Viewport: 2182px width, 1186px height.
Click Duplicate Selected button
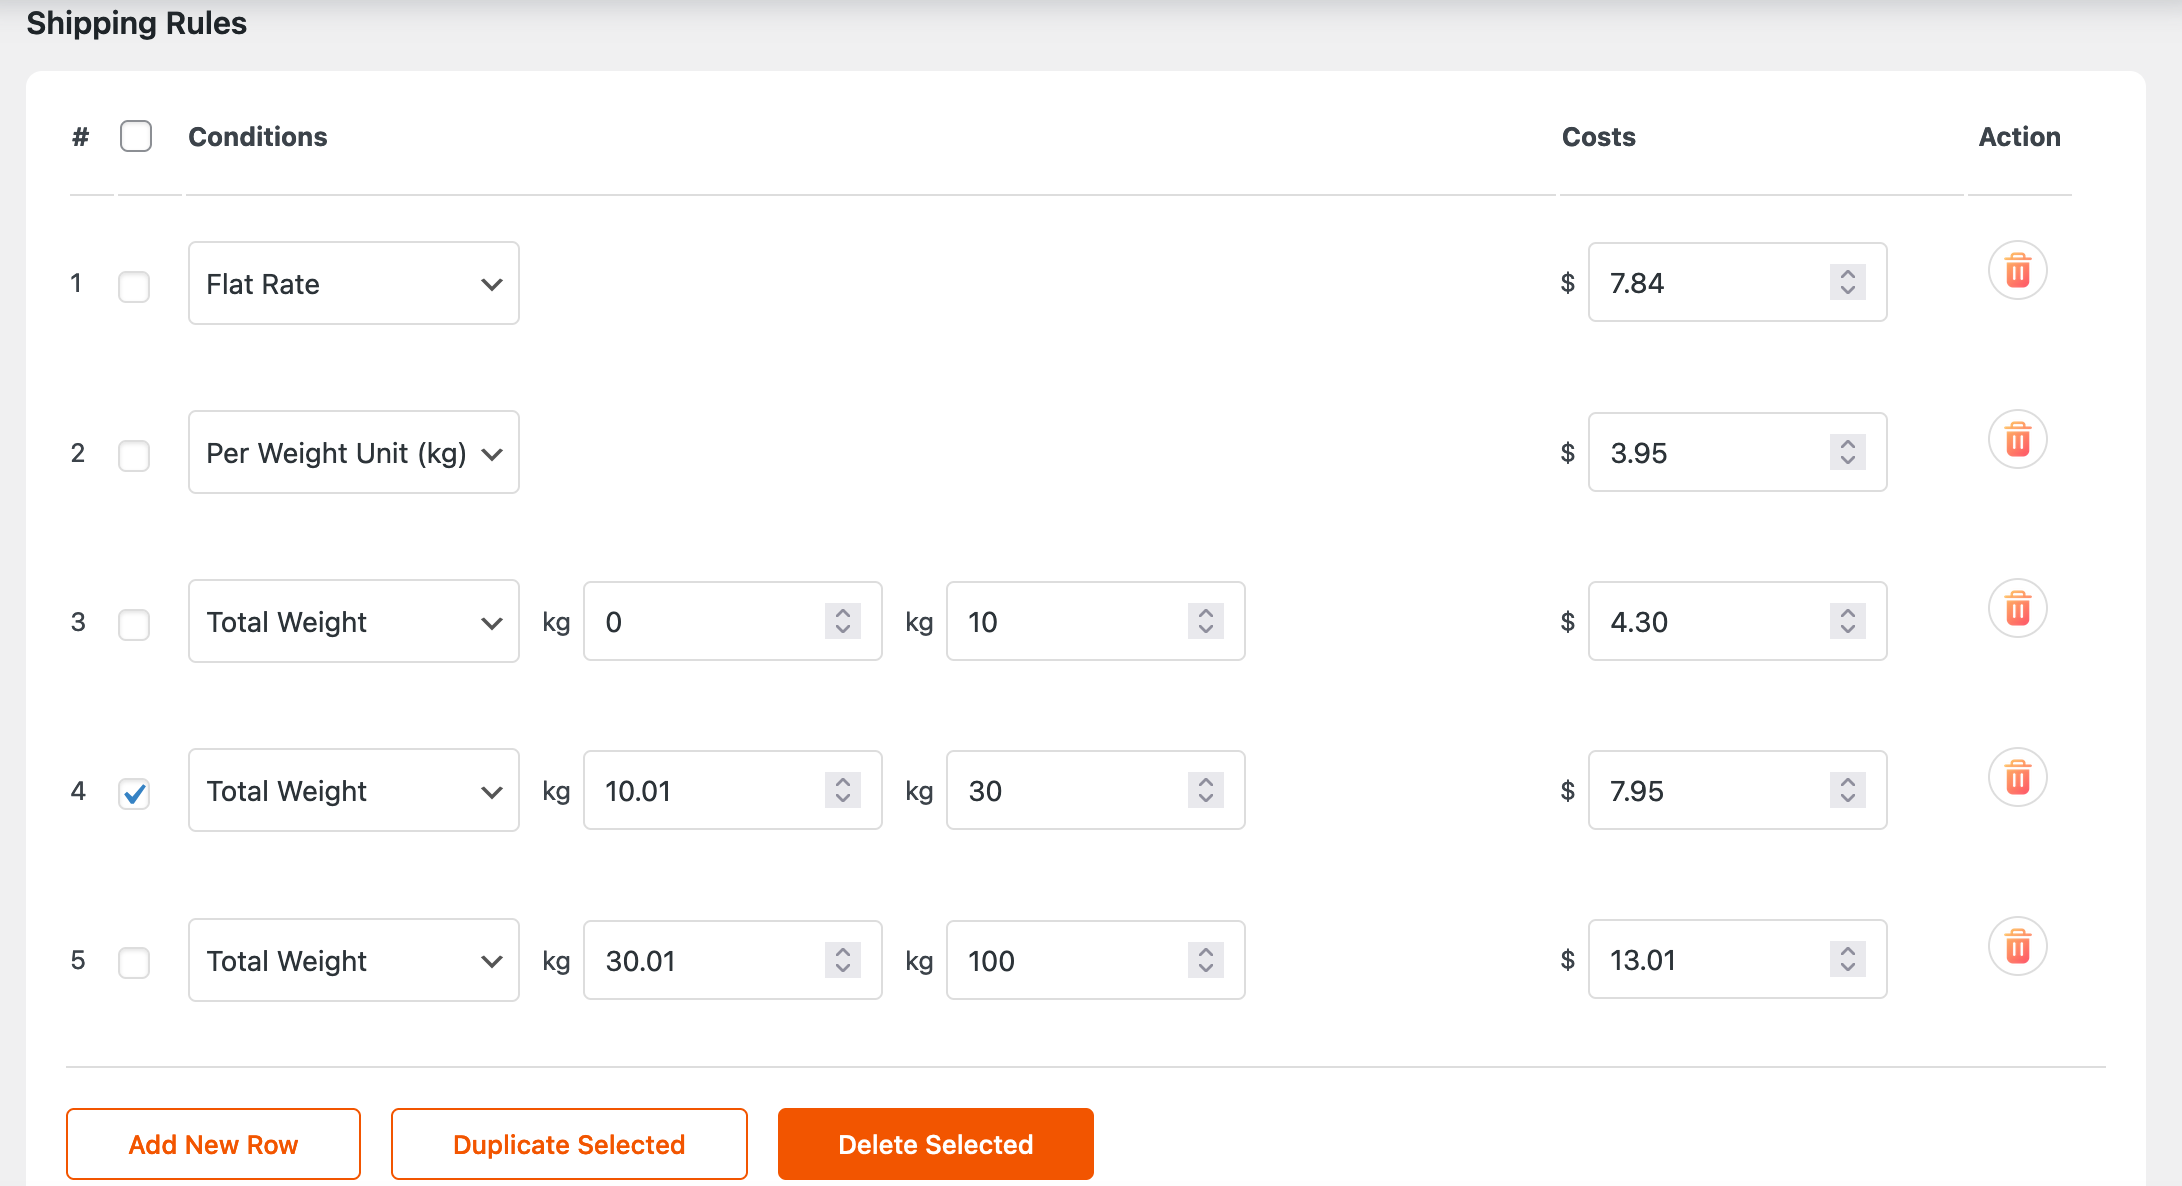point(569,1144)
